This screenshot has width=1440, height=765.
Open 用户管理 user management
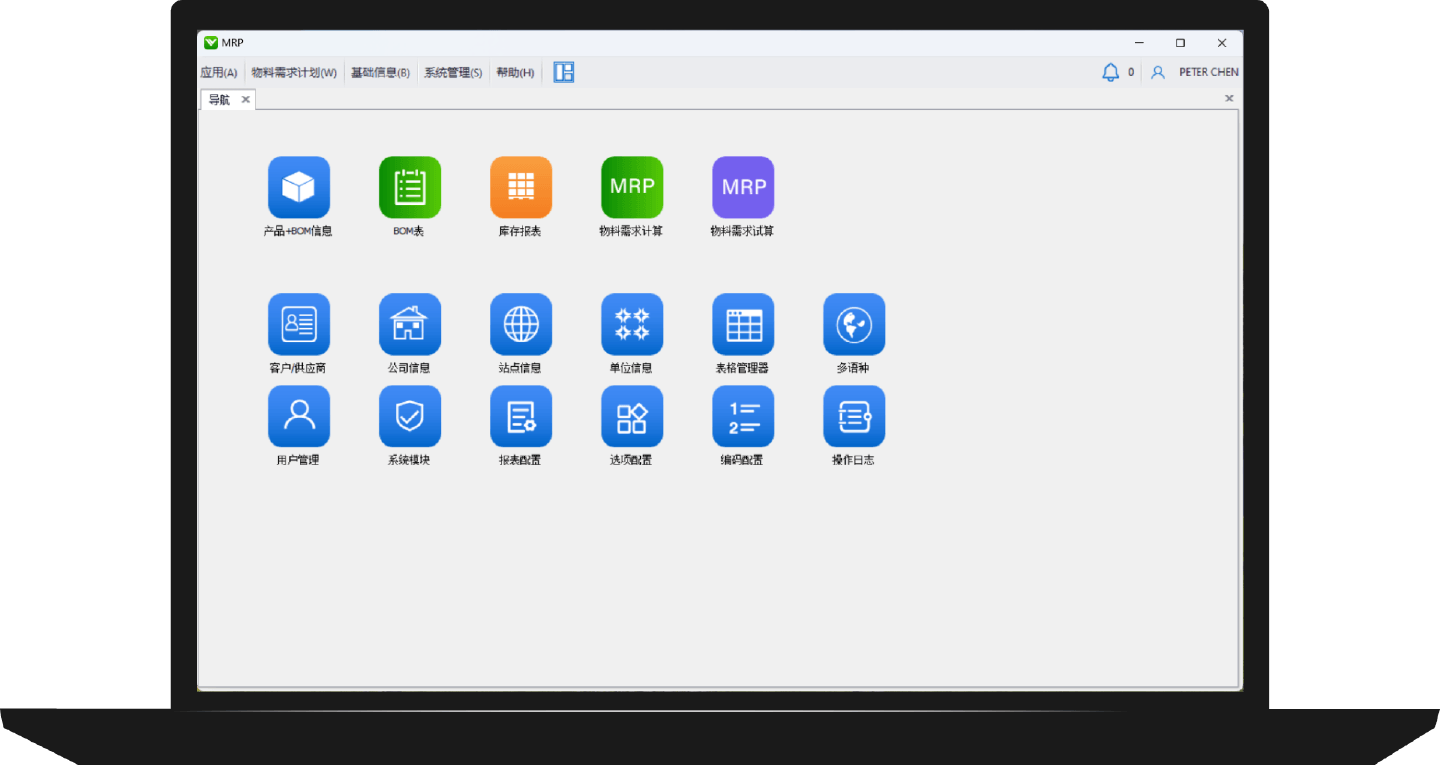[x=299, y=416]
